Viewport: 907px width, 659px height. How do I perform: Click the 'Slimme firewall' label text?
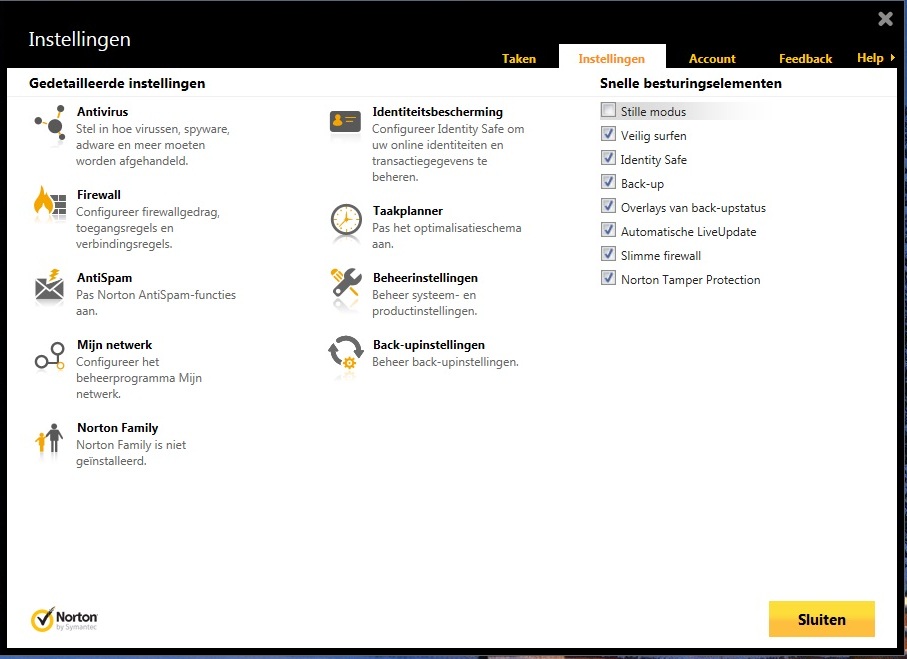661,256
